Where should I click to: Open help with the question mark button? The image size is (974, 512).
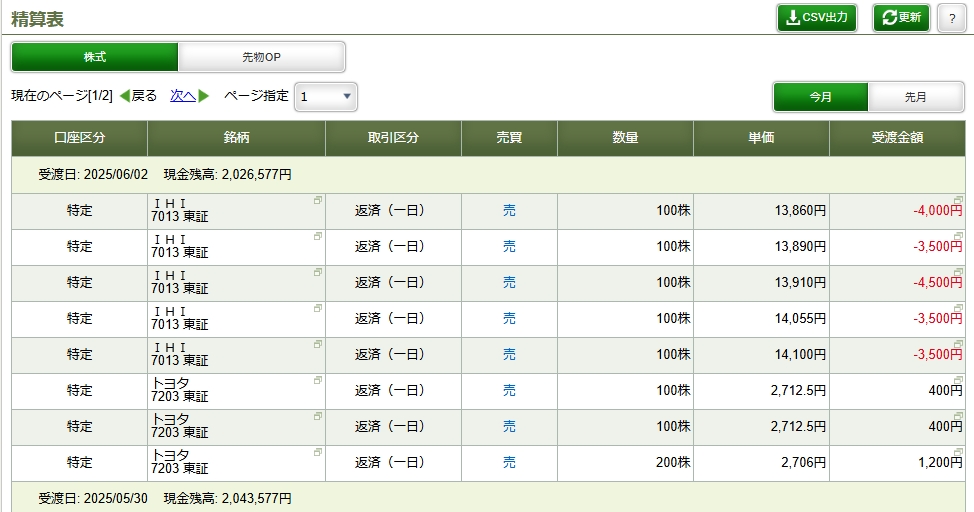pos(952,19)
